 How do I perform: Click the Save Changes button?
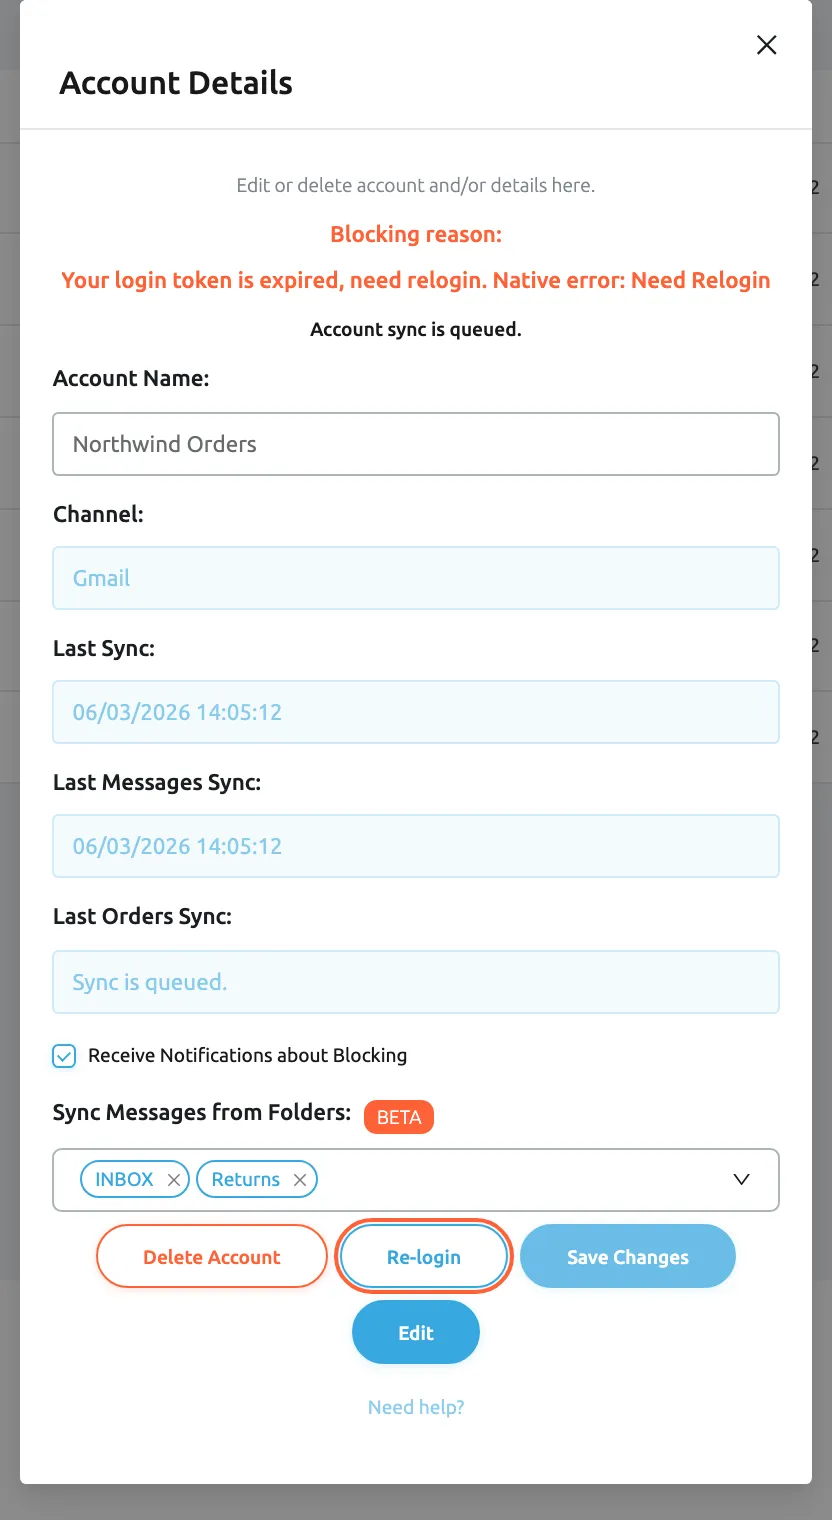[628, 1257]
